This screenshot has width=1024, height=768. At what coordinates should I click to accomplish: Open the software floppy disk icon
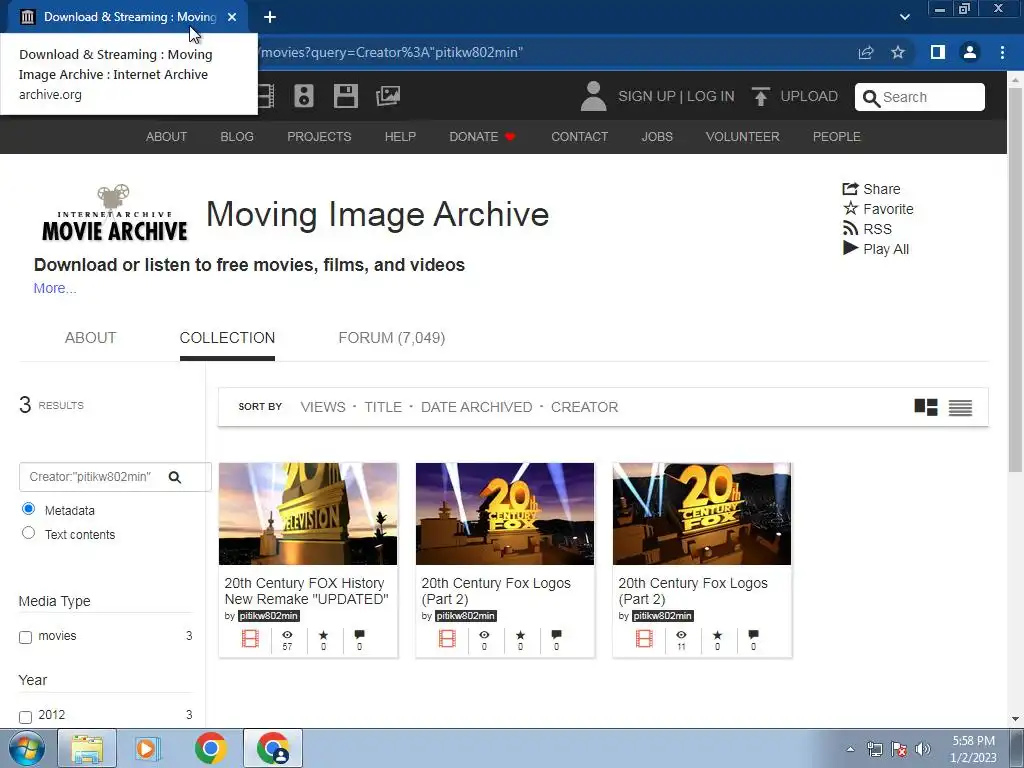(x=345, y=96)
